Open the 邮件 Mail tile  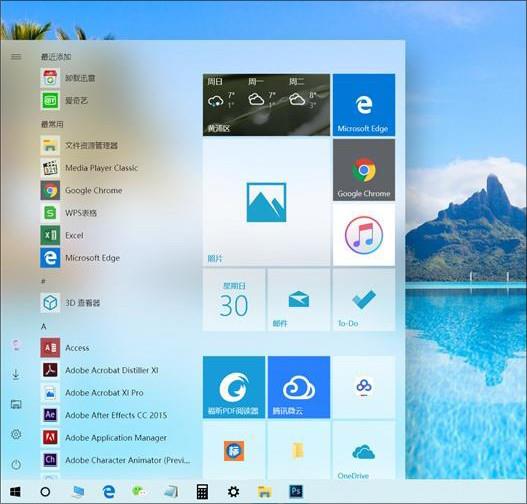[x=299, y=300]
